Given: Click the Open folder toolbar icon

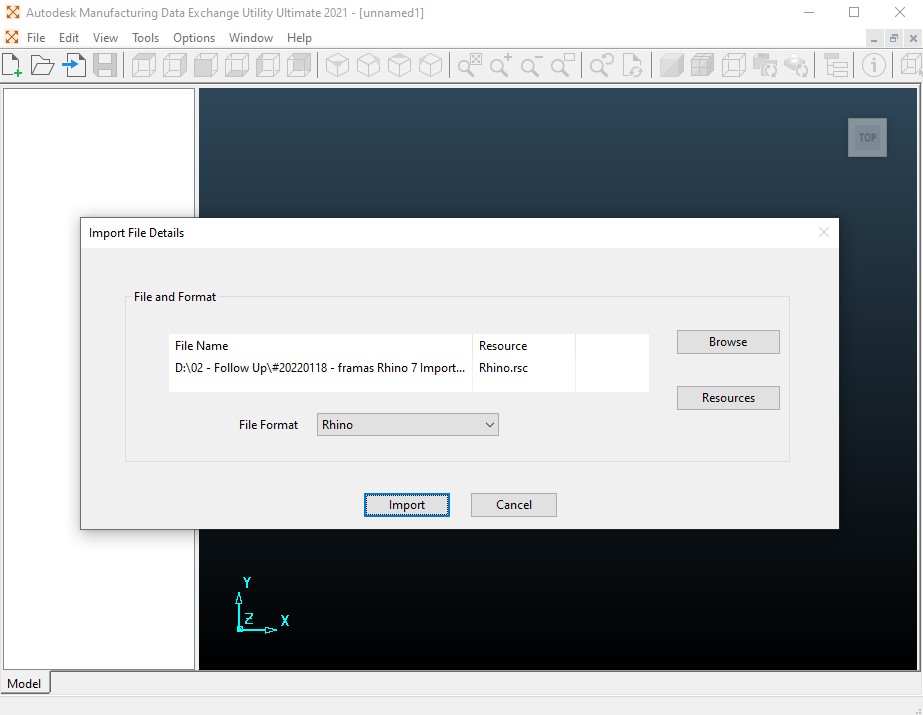Looking at the screenshot, I should pyautogui.click(x=42, y=65).
